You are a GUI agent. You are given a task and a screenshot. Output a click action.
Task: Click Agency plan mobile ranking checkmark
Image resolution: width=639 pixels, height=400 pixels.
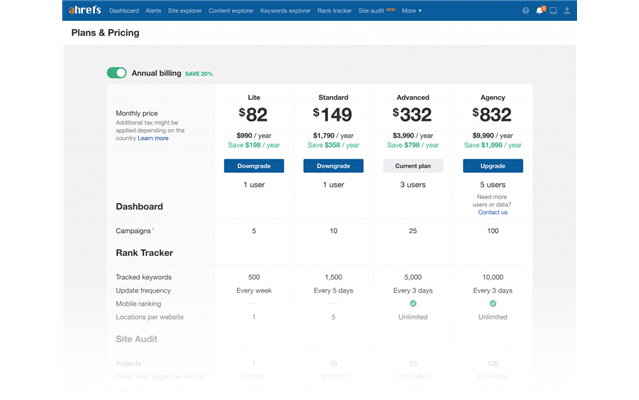click(492, 303)
